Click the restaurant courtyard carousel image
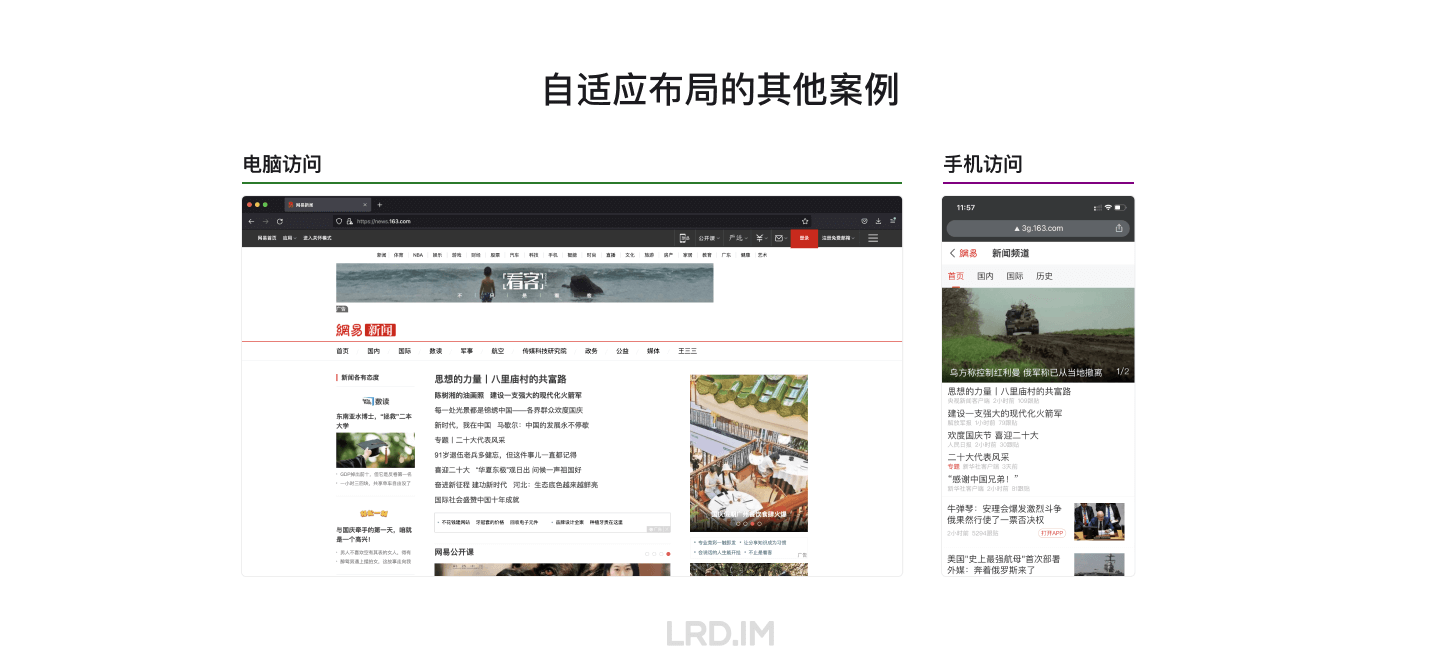The image size is (1440, 670). 749,453
